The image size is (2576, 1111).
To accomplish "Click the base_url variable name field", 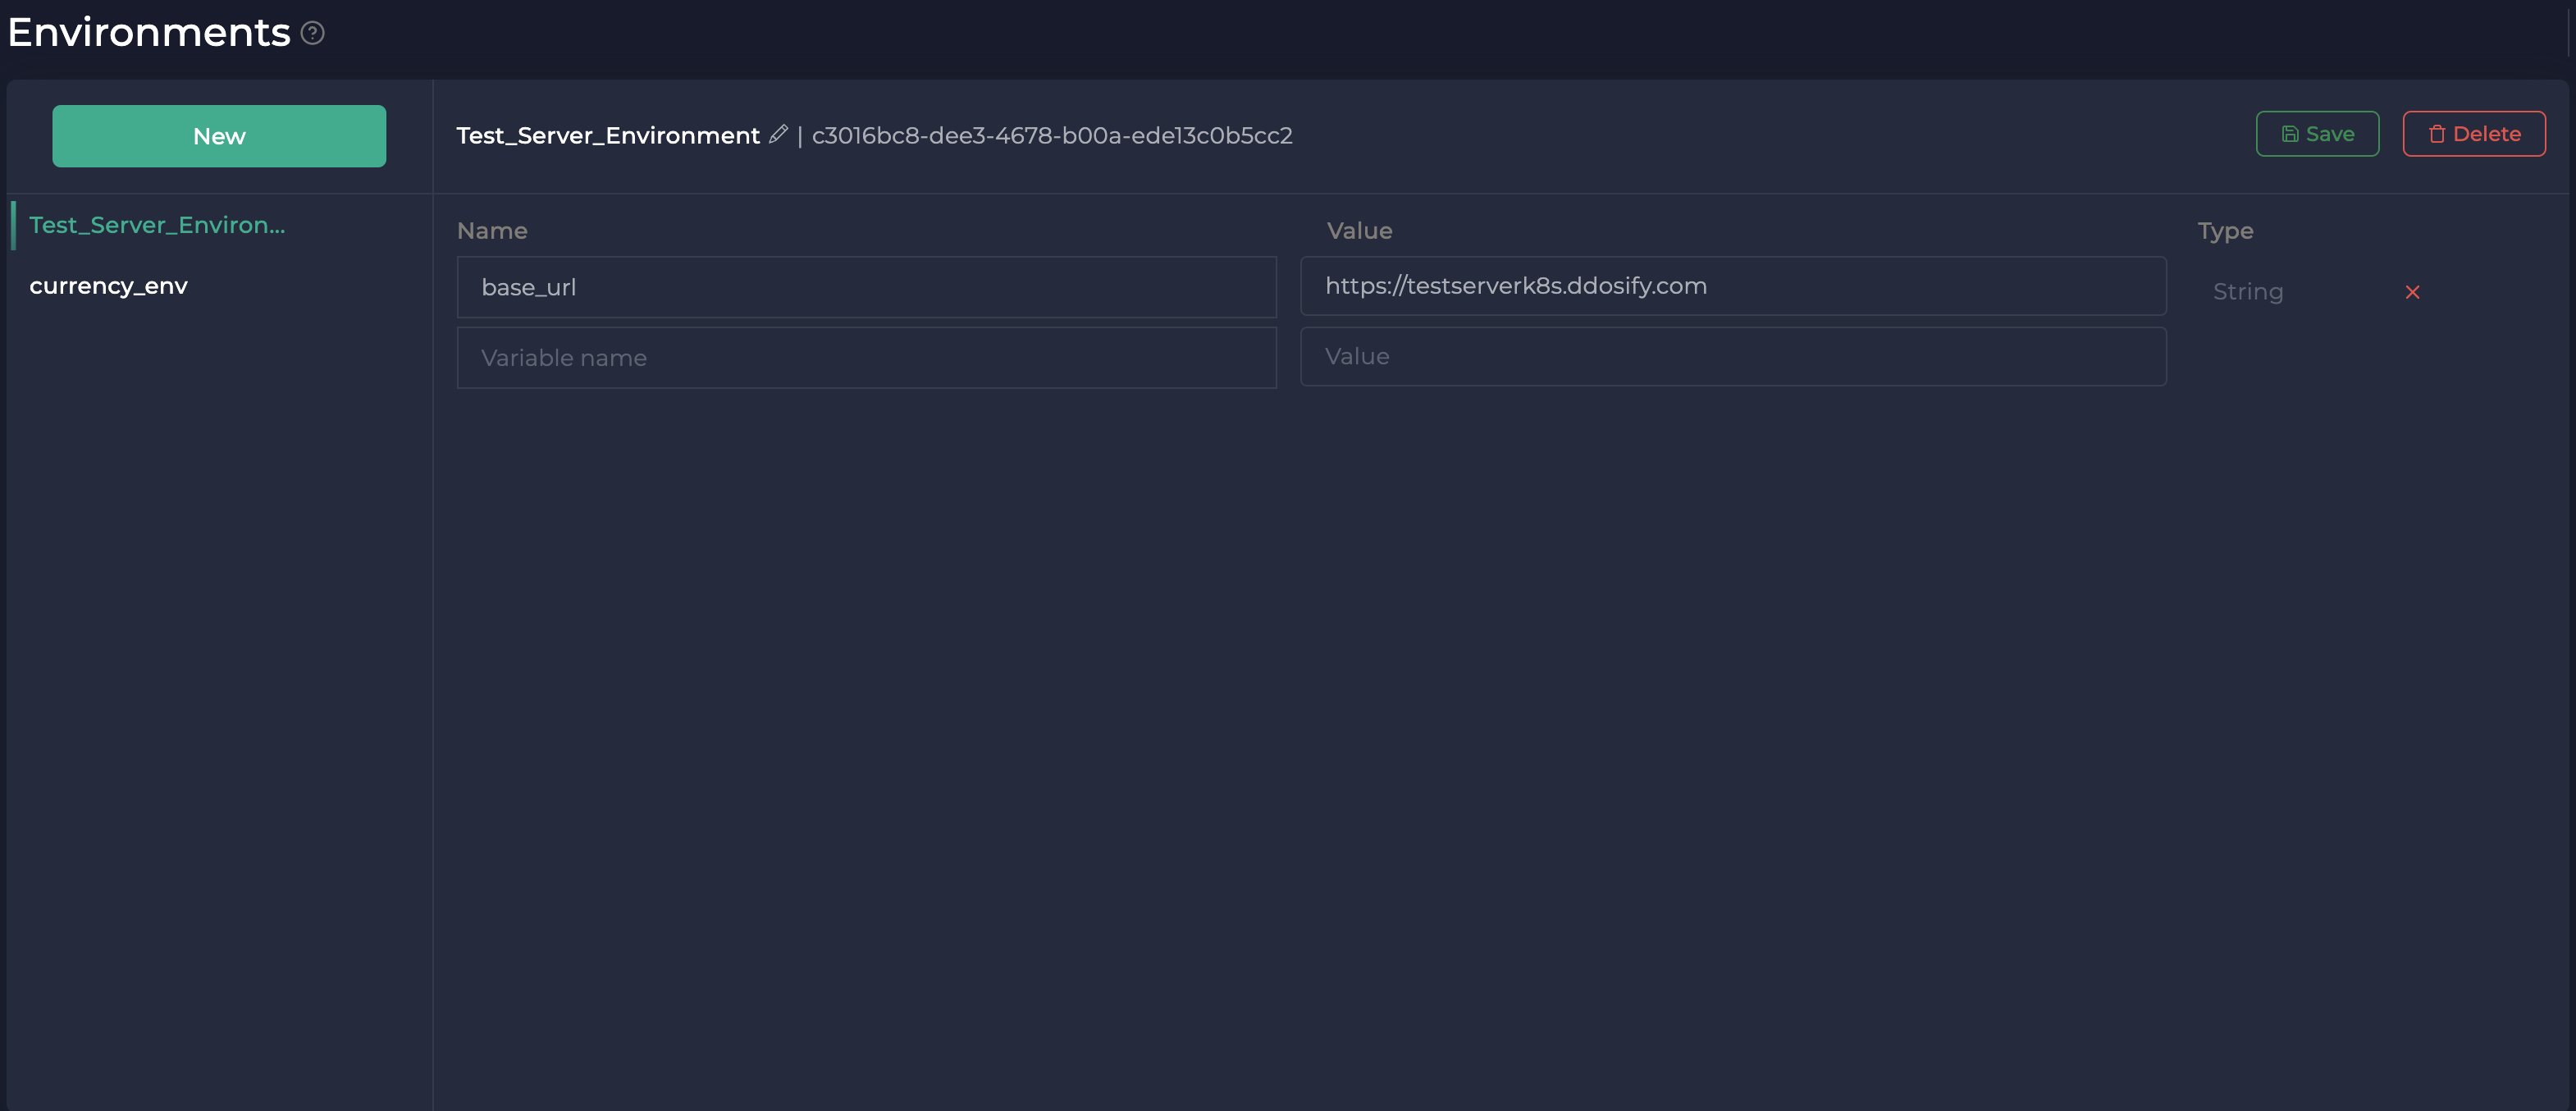I will point(866,287).
